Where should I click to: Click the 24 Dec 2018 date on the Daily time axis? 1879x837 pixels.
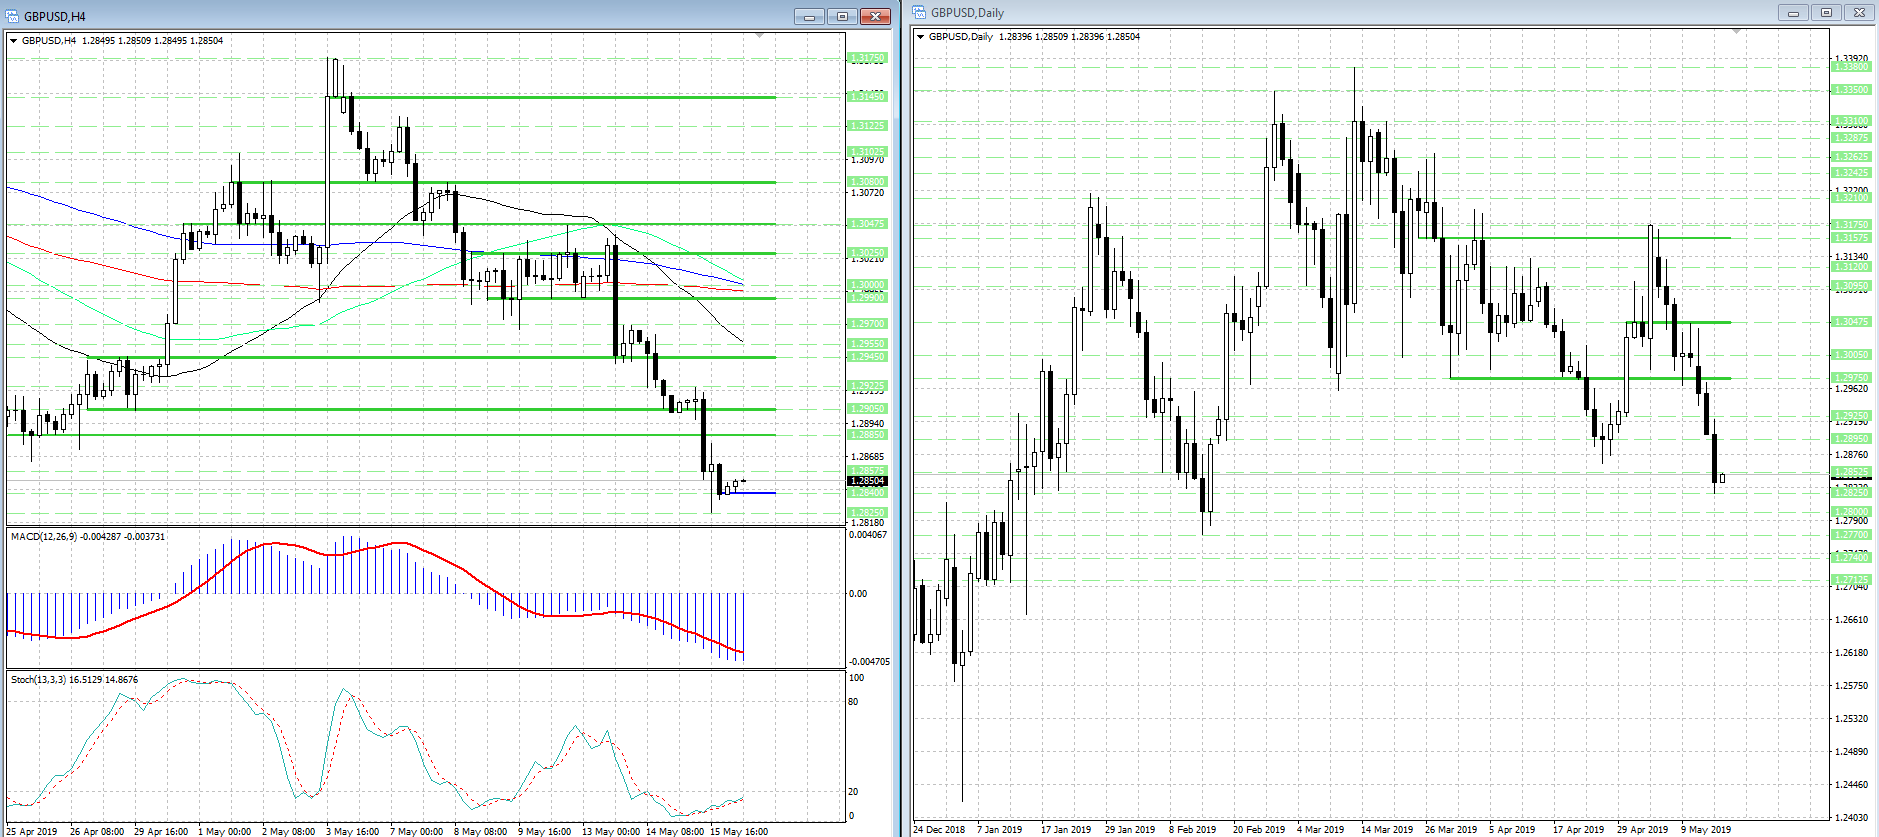pos(940,830)
